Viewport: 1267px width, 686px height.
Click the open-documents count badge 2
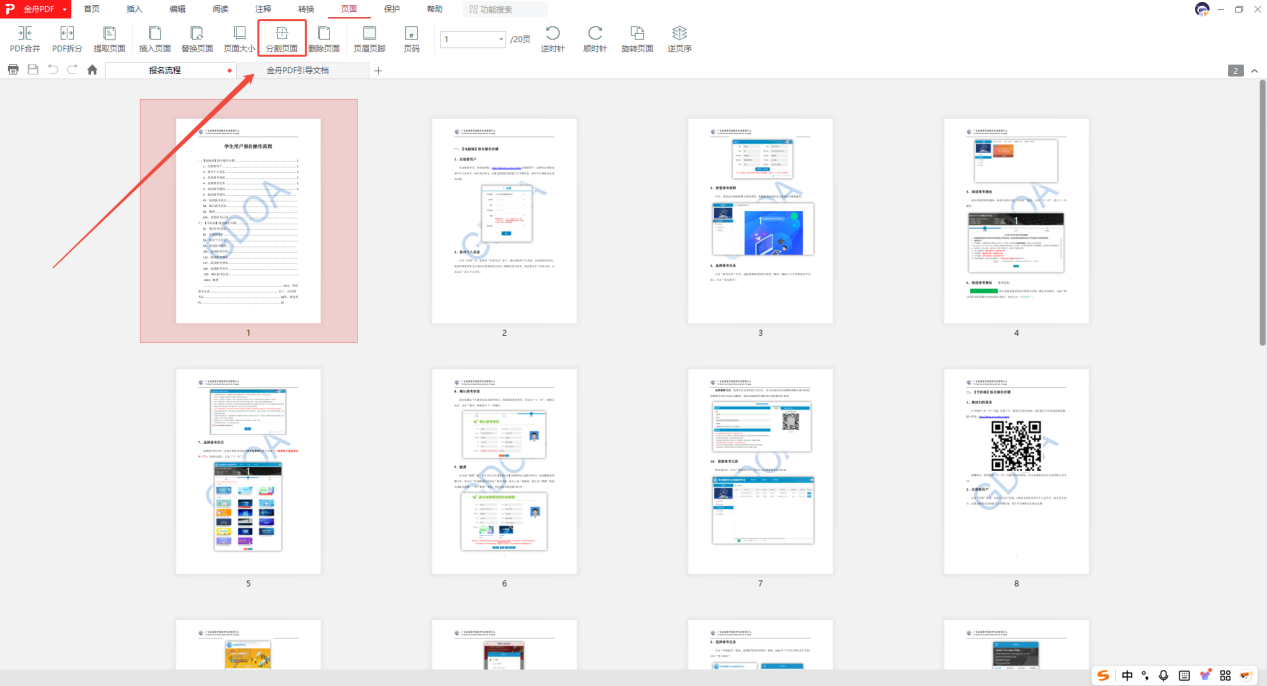tap(1236, 70)
